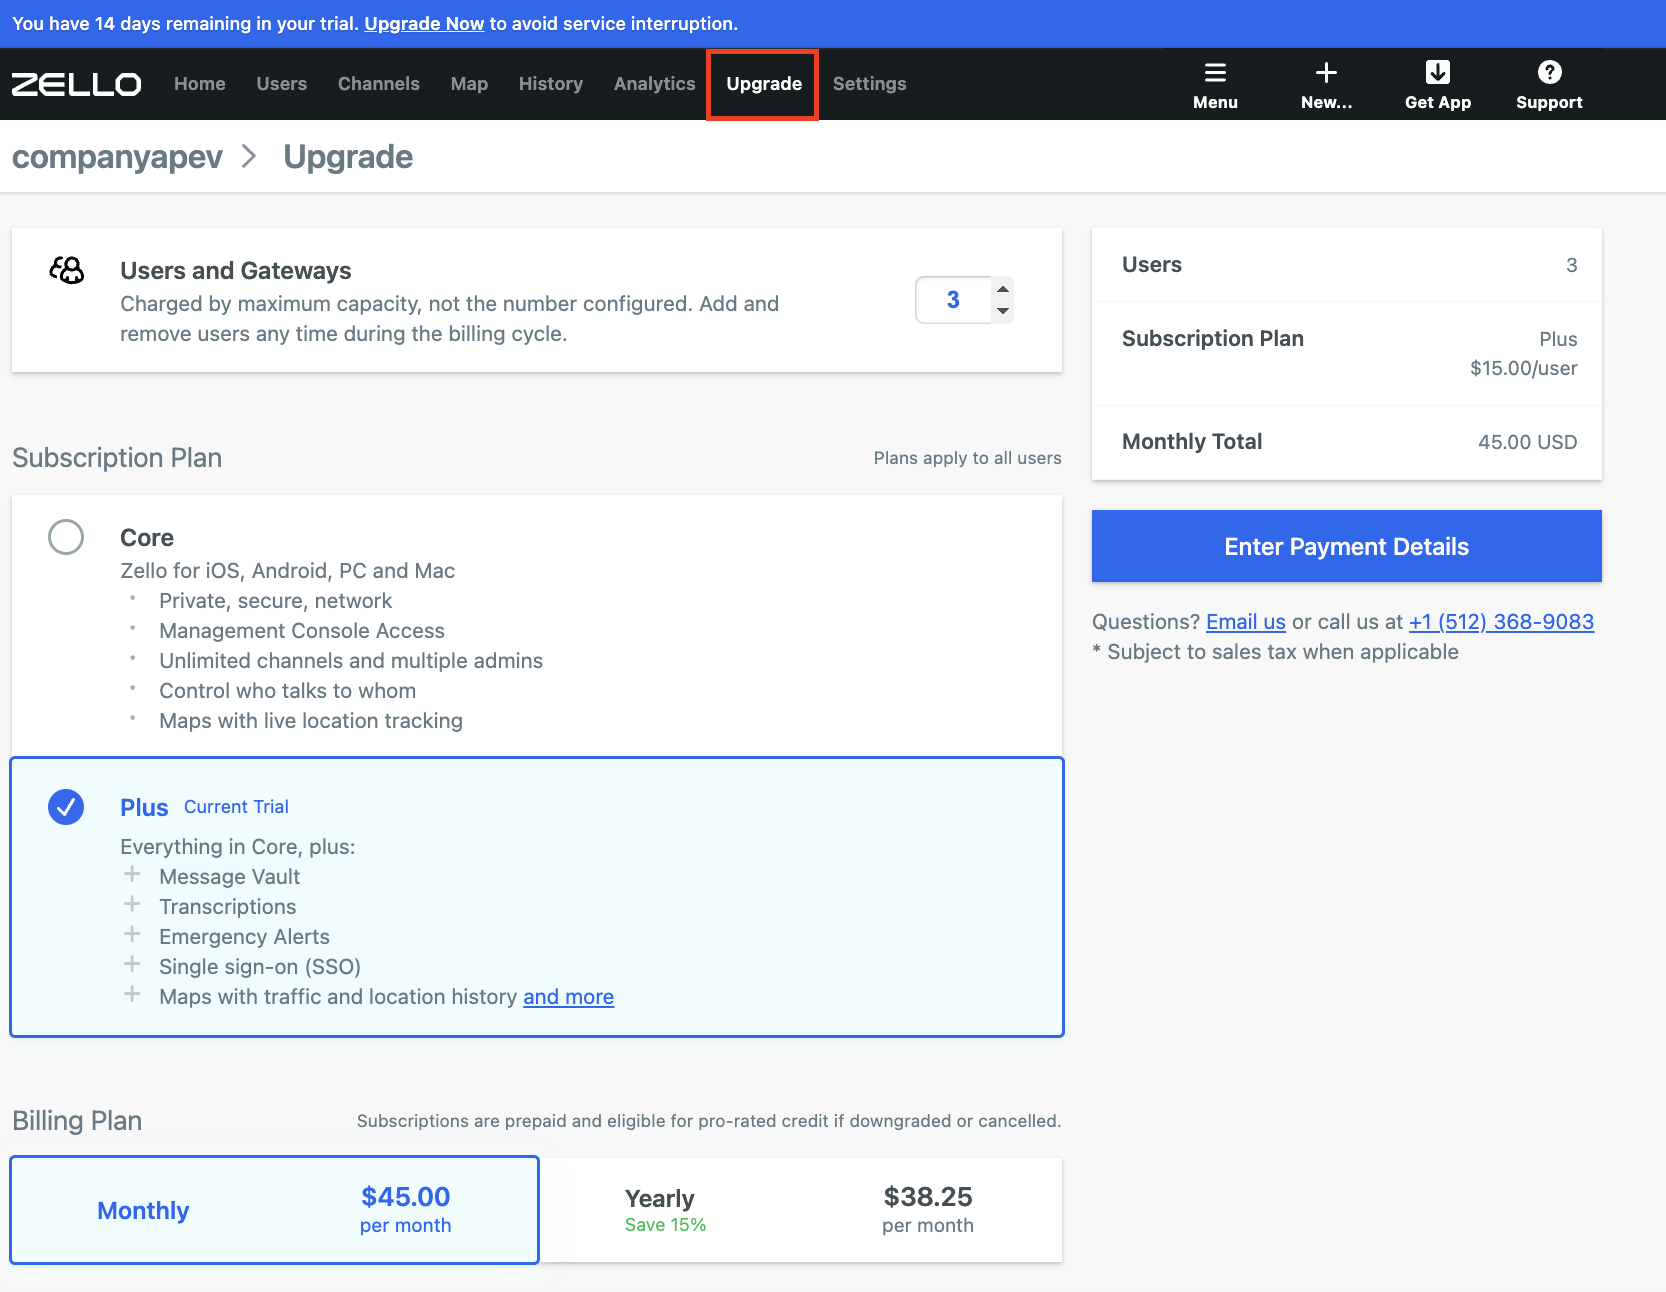The width and height of the screenshot is (1666, 1292).
Task: Open the Settings tab
Action: (x=870, y=84)
